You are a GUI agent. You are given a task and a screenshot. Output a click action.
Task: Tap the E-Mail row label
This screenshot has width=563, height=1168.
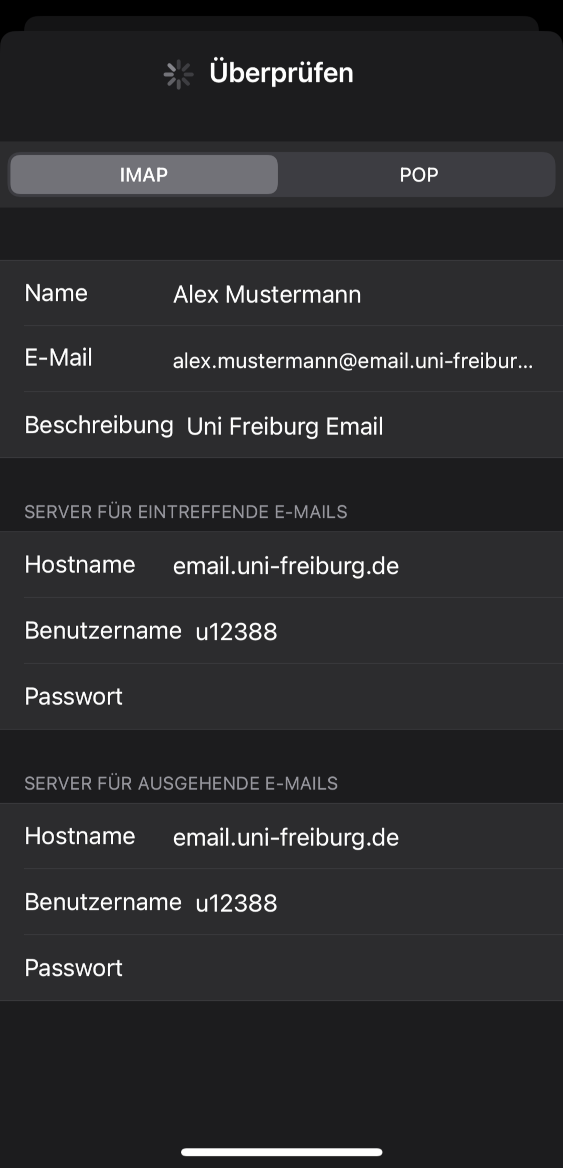pos(58,358)
